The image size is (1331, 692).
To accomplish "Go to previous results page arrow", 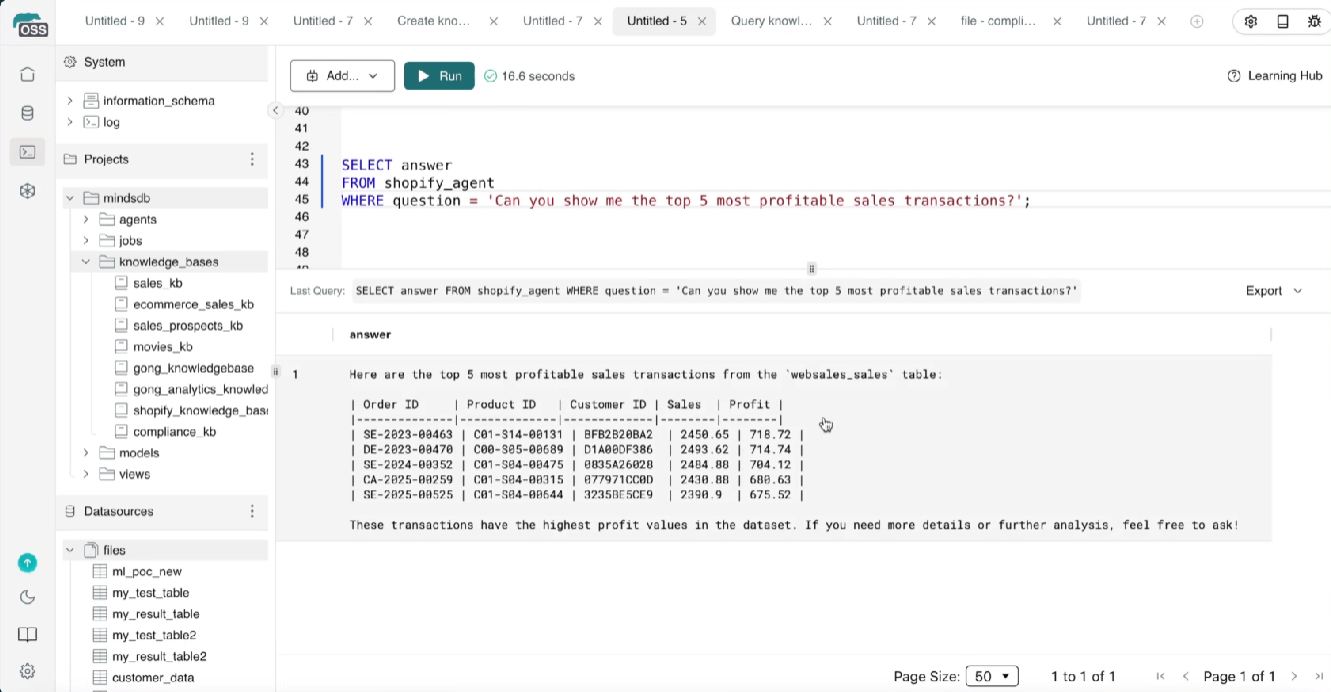I will pos(1185,677).
